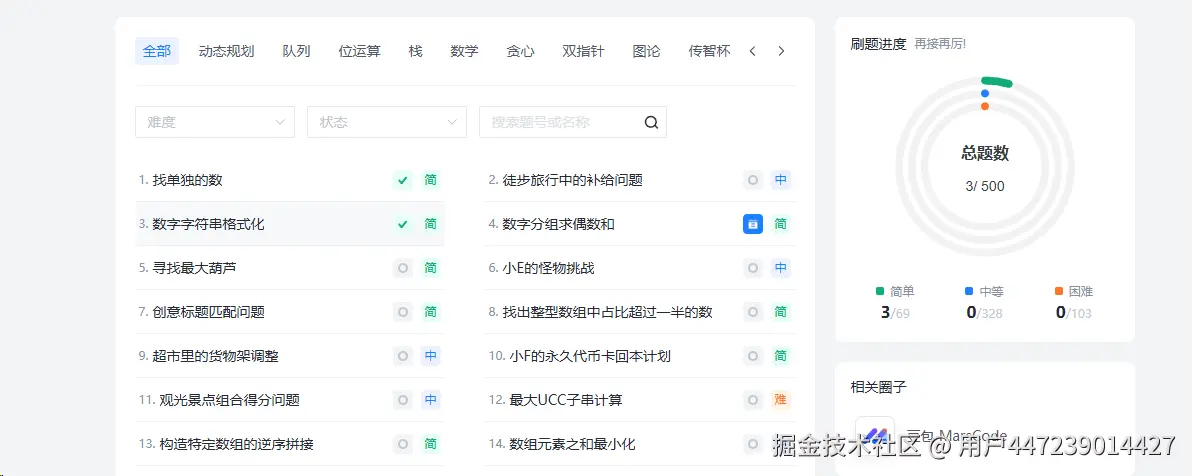The width and height of the screenshot is (1192, 476).
Task: Click the green 简单 legend dot
Action: pos(880,291)
